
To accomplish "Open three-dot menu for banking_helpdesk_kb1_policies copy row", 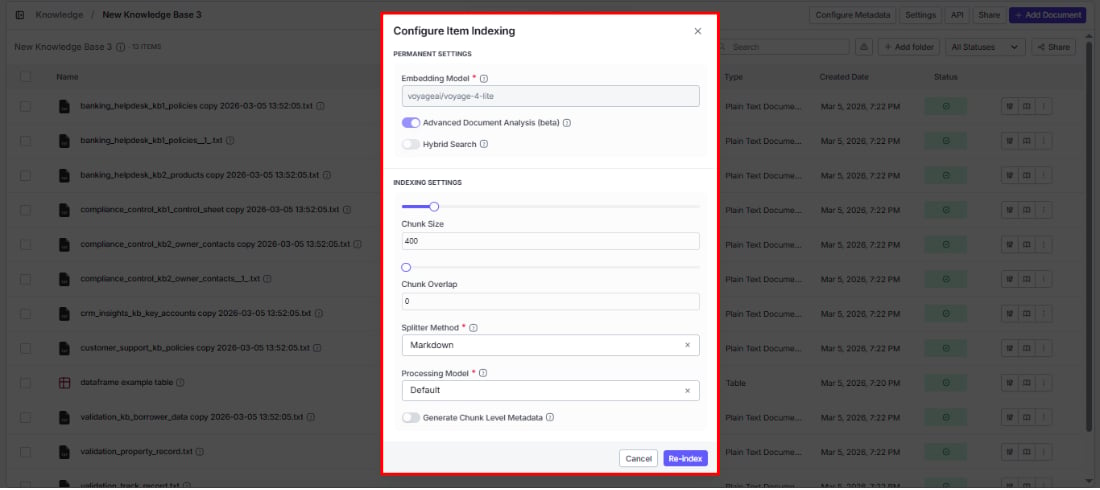I will point(1044,107).
